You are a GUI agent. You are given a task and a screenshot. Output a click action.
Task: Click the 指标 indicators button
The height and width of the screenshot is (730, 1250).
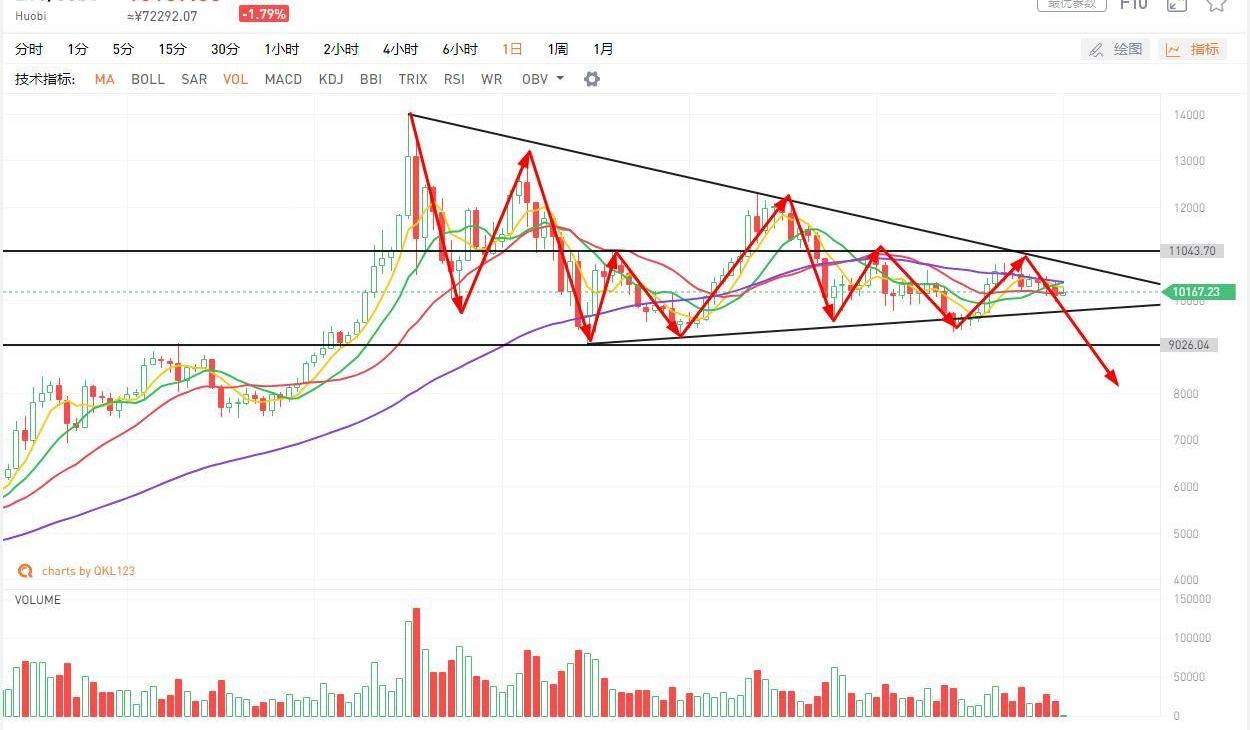click(x=1194, y=49)
